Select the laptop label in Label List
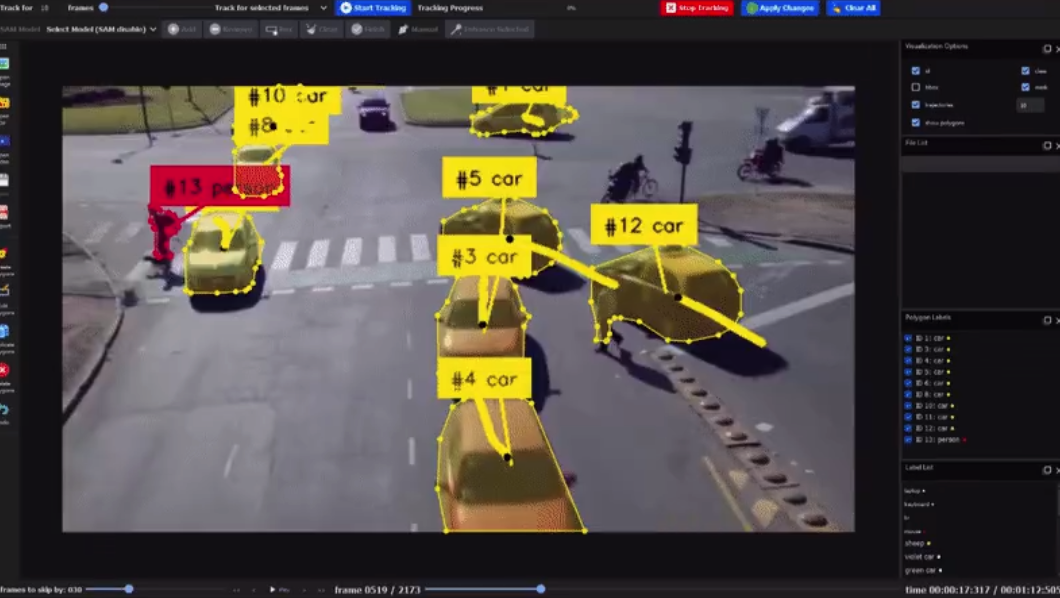 point(914,491)
